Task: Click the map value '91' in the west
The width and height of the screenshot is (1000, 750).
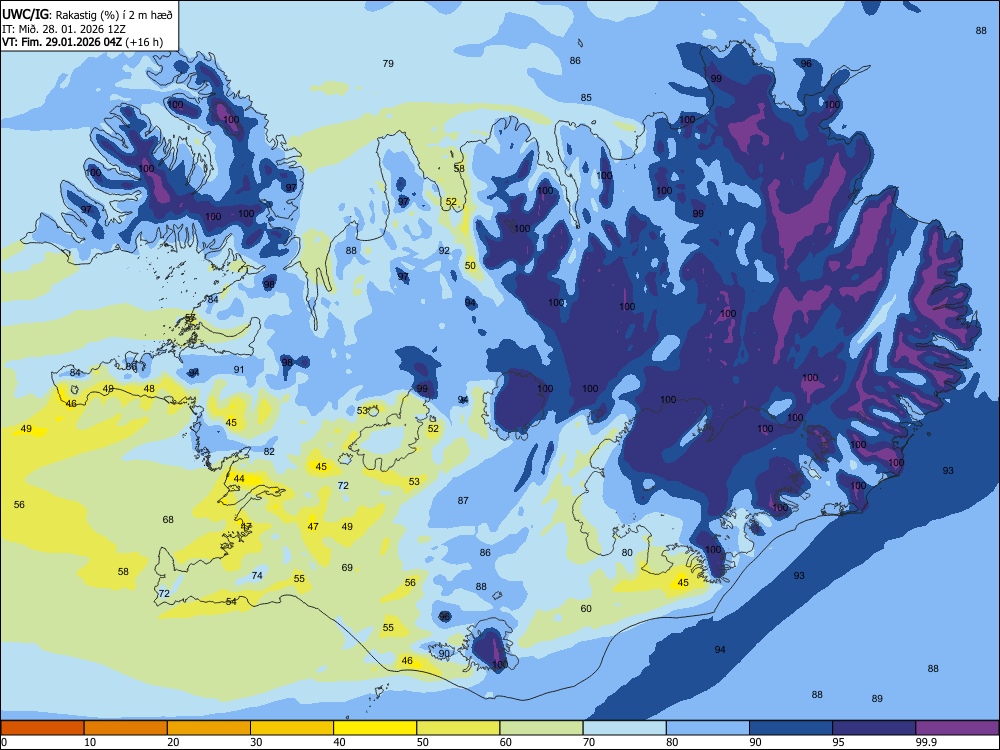Action: pos(239,370)
